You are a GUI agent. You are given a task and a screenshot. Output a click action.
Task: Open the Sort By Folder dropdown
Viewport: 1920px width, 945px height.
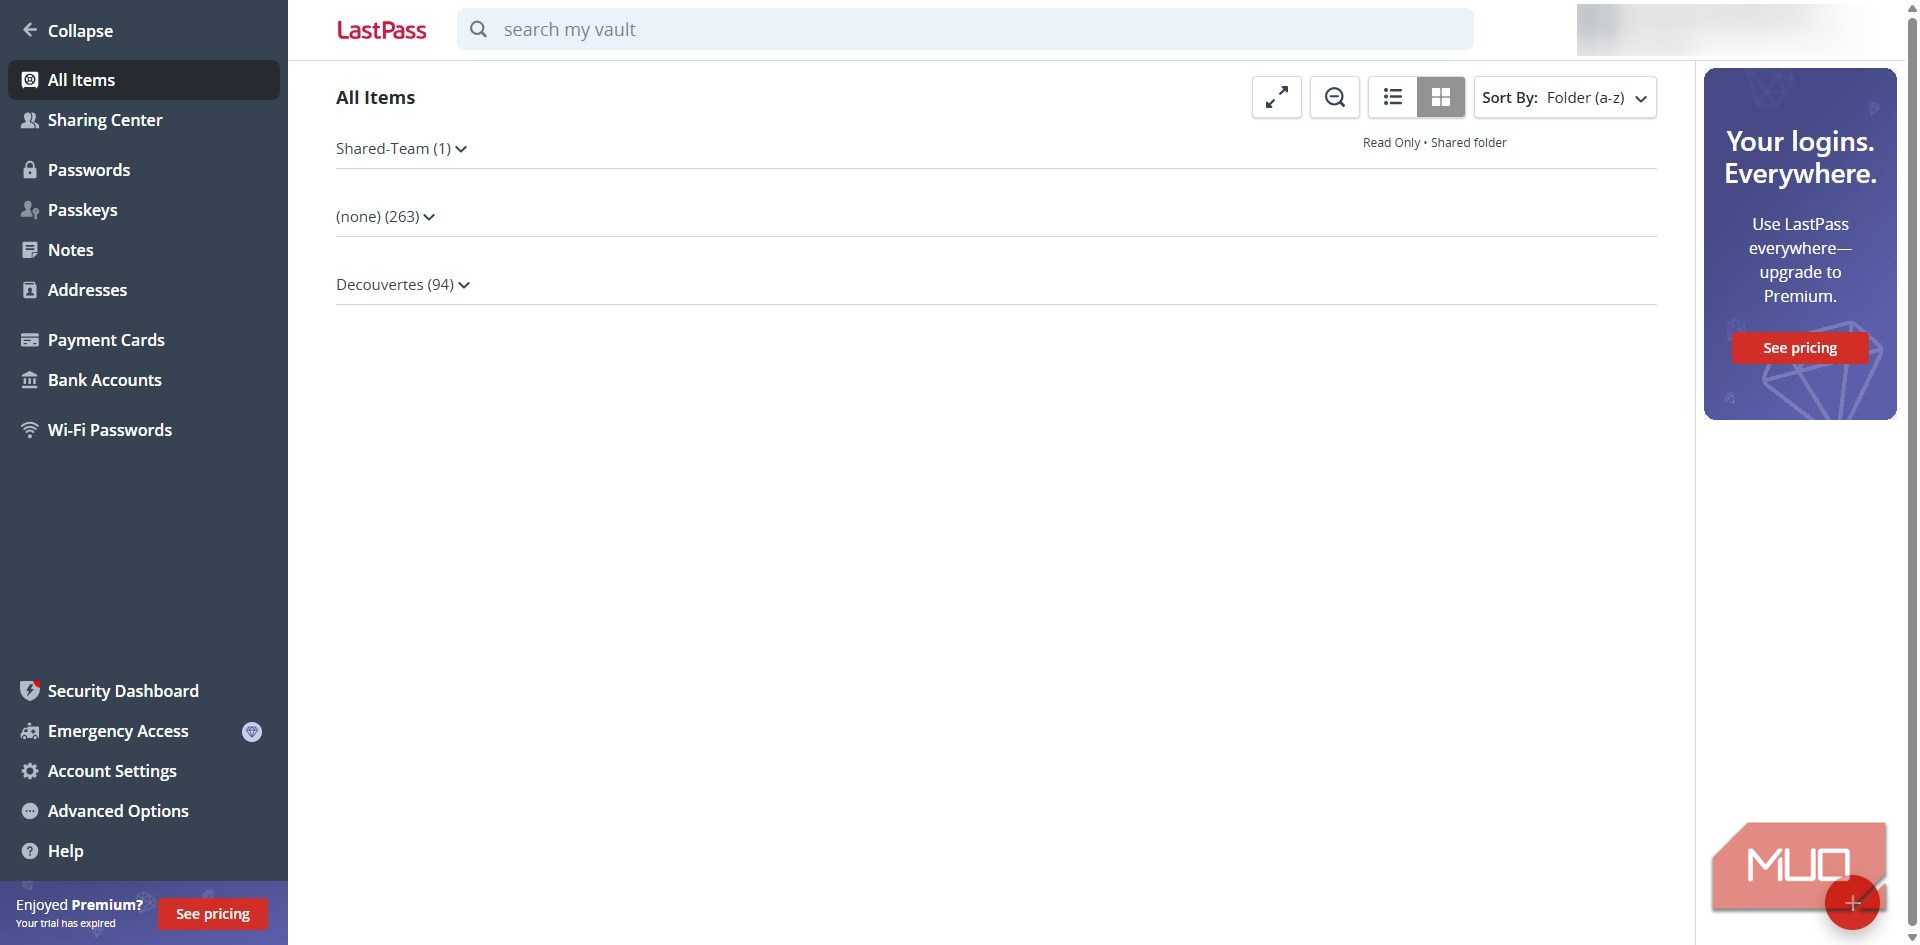coord(1565,97)
